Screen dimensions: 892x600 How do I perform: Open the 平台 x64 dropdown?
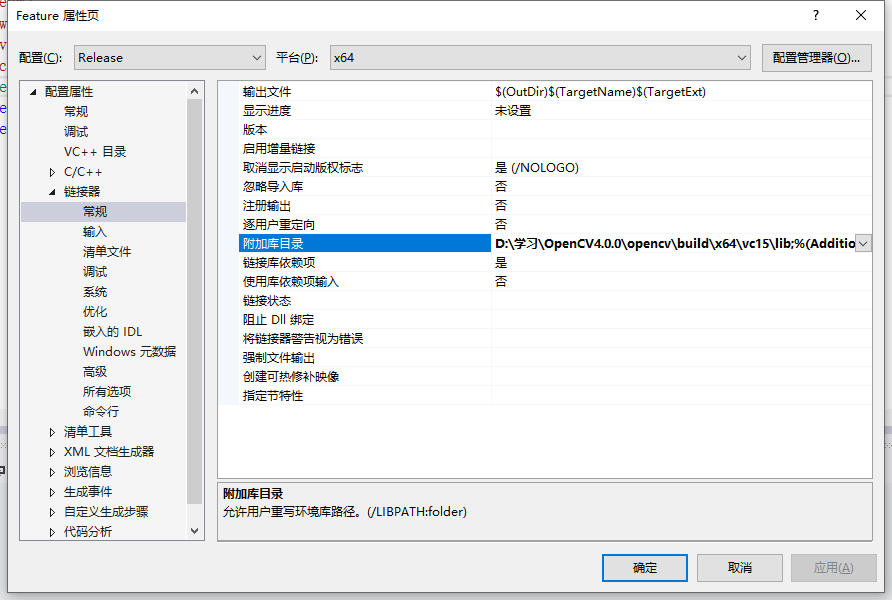coord(540,57)
